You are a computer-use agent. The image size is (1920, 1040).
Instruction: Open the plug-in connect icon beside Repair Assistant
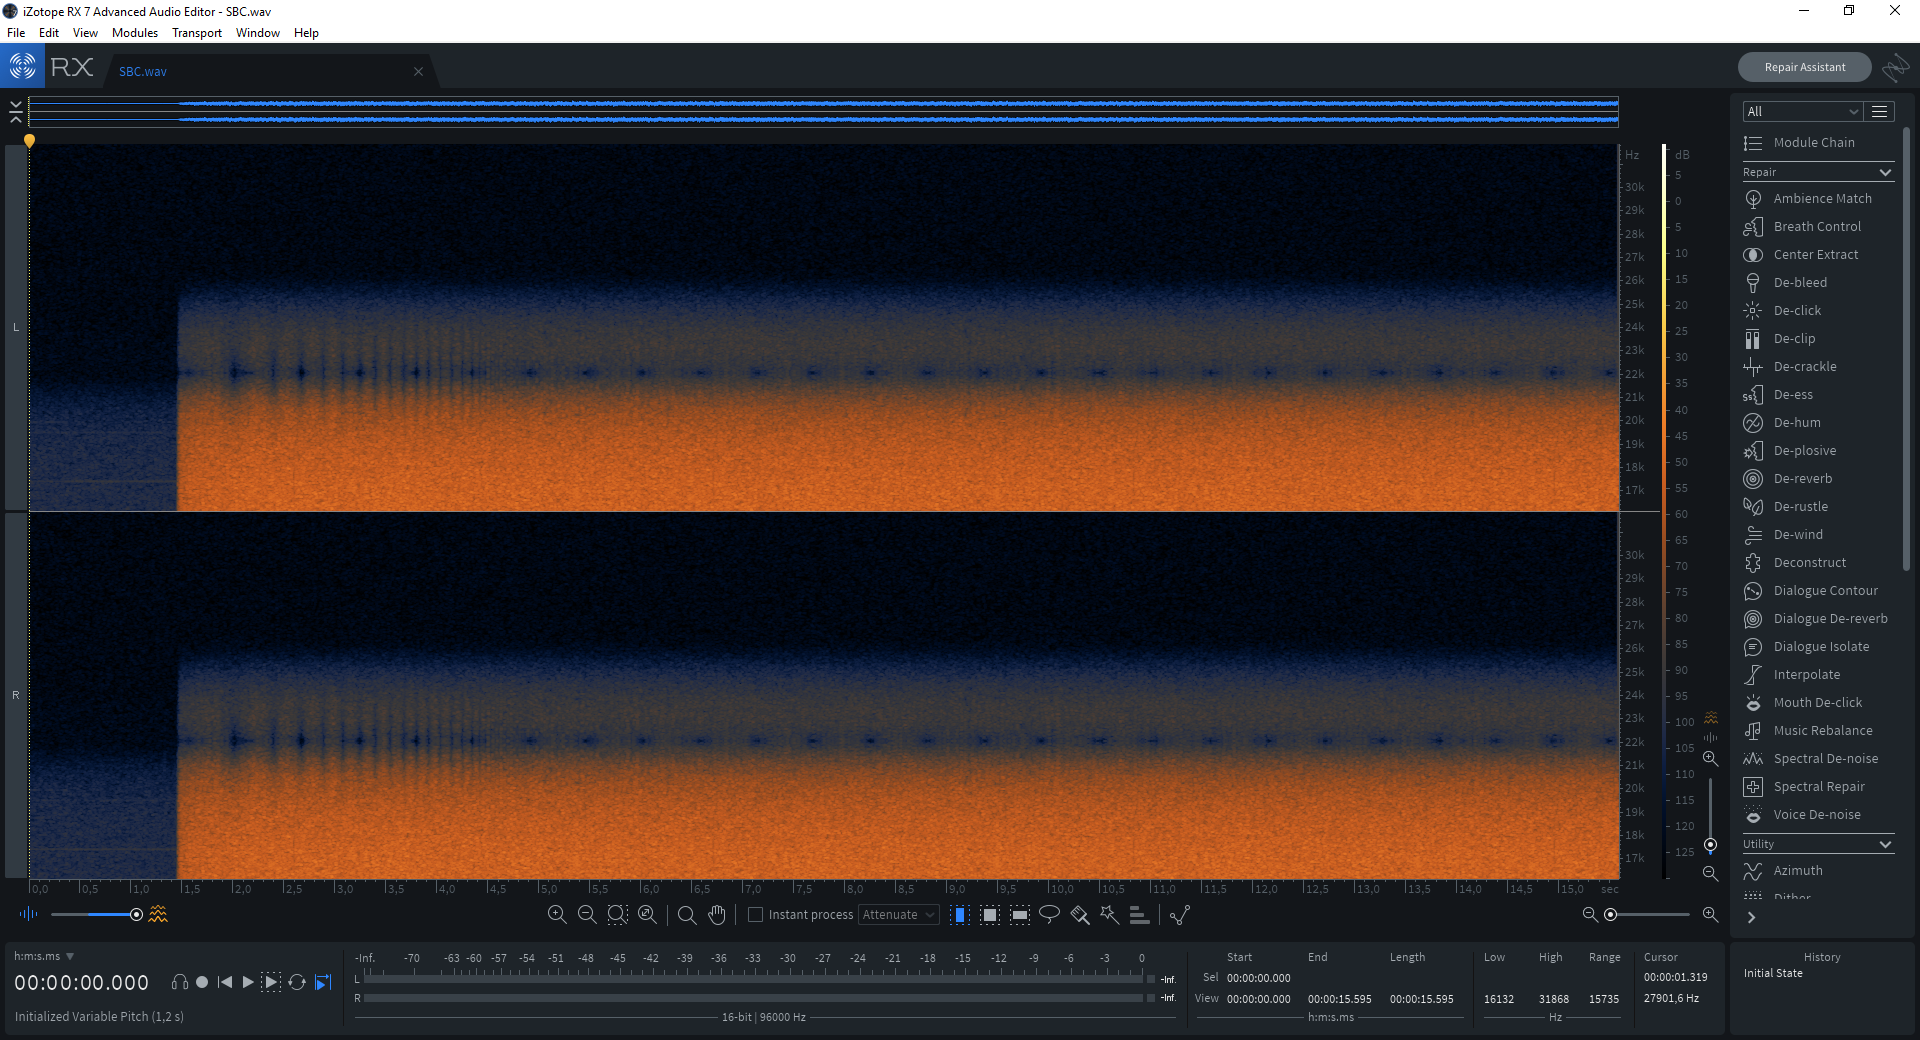[1895, 67]
